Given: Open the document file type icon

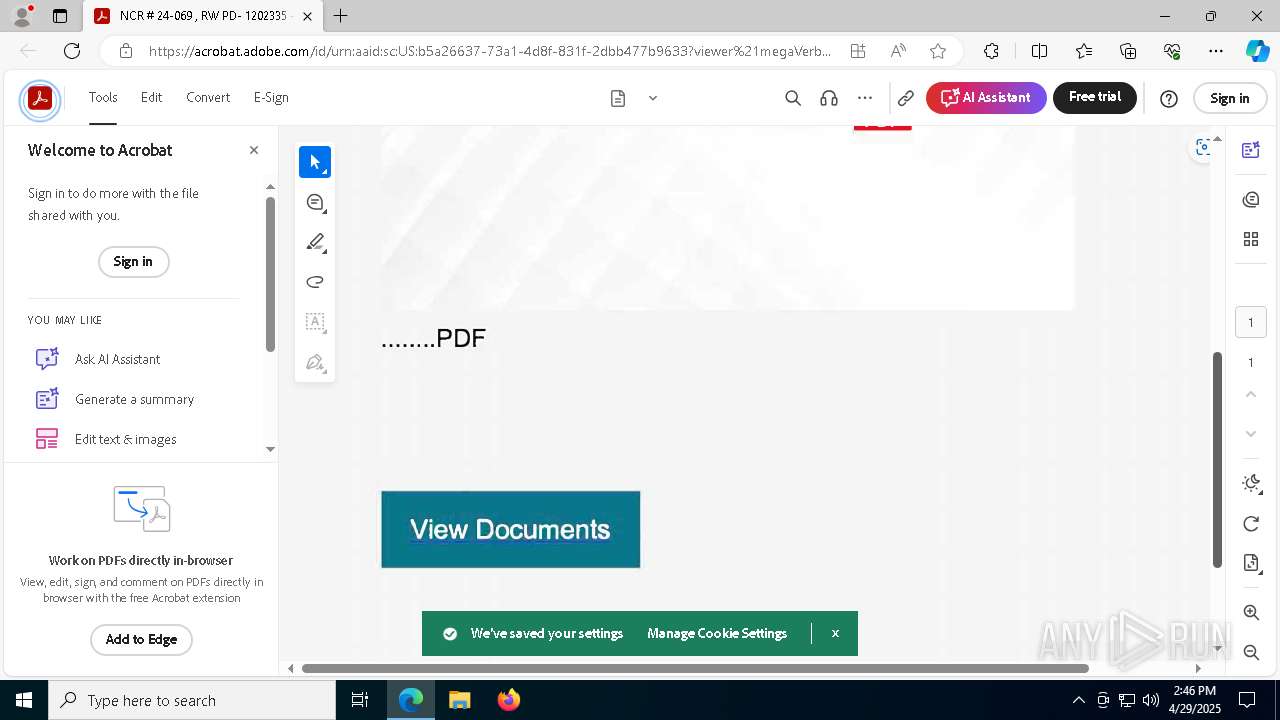Looking at the screenshot, I should coord(618,98).
